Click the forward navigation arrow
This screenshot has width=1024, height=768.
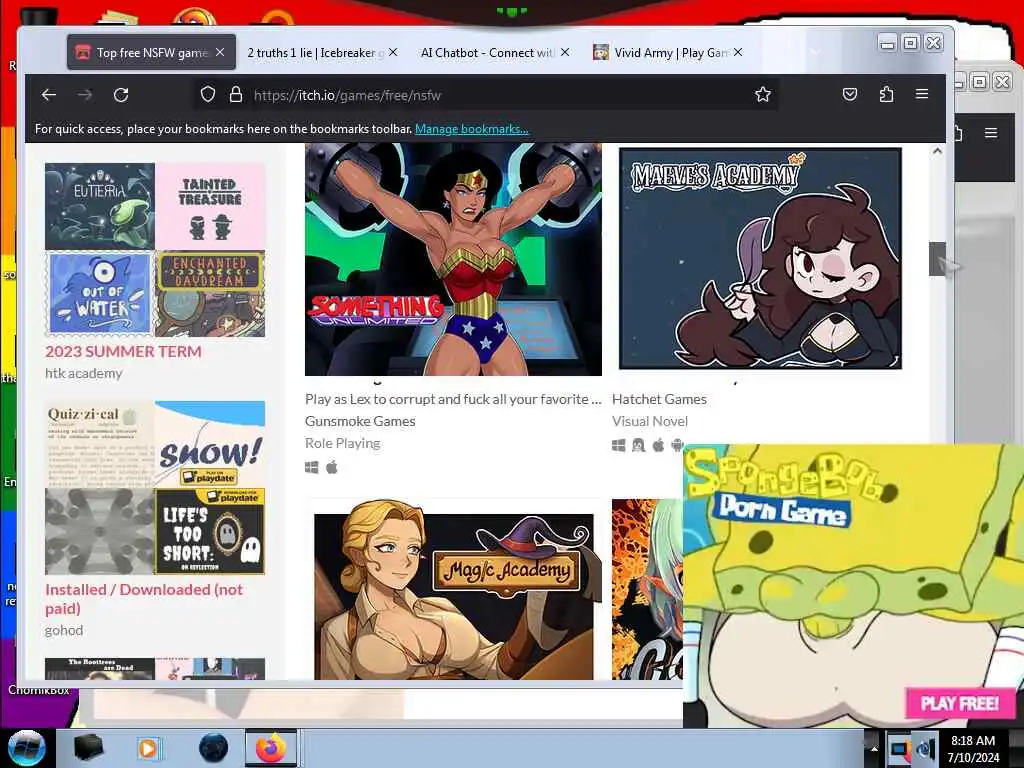point(85,95)
